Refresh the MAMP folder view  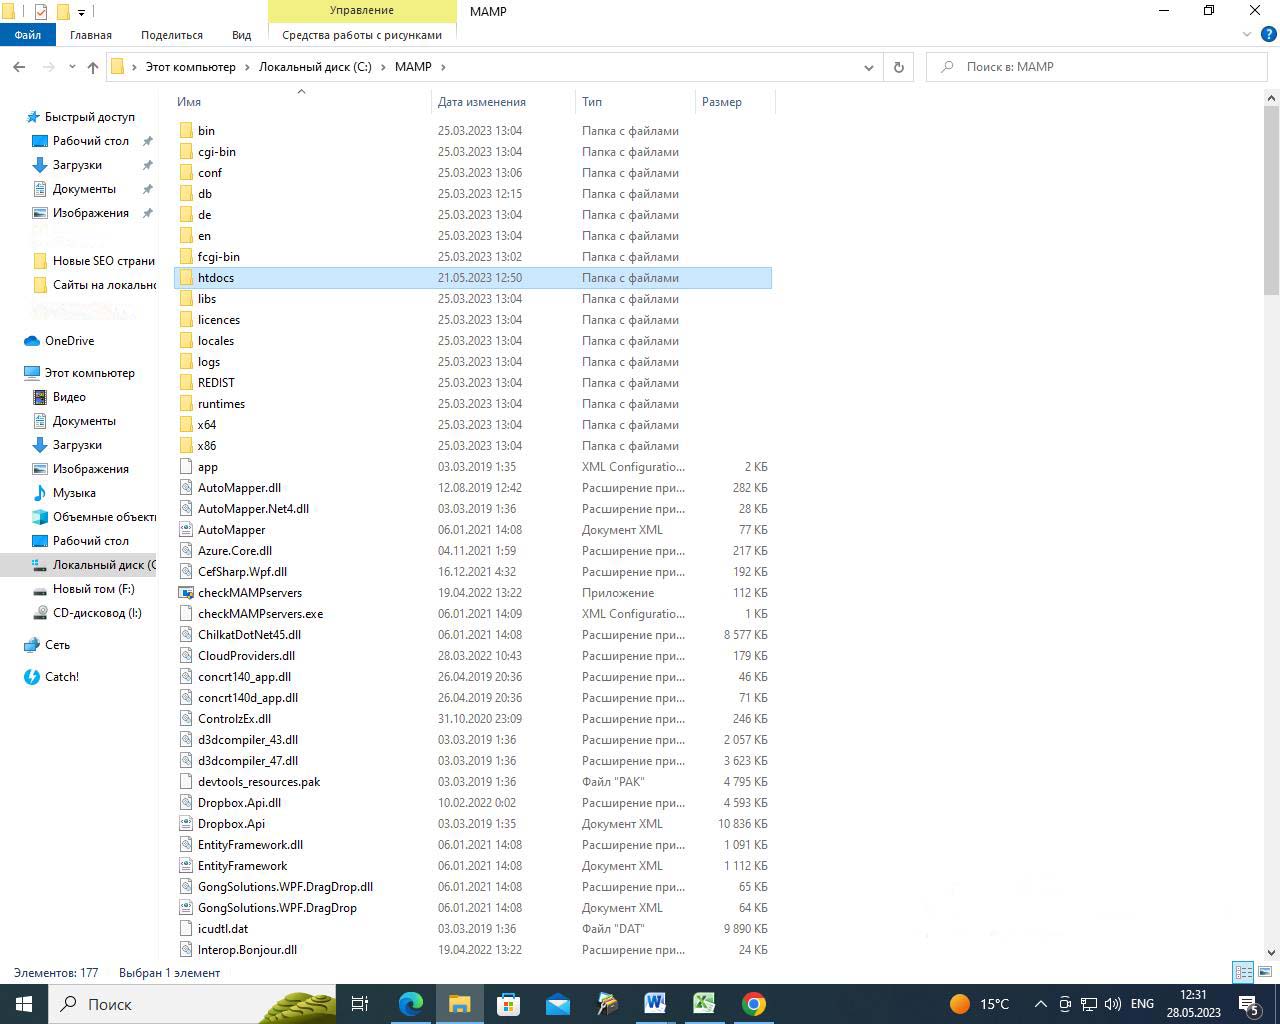point(898,67)
